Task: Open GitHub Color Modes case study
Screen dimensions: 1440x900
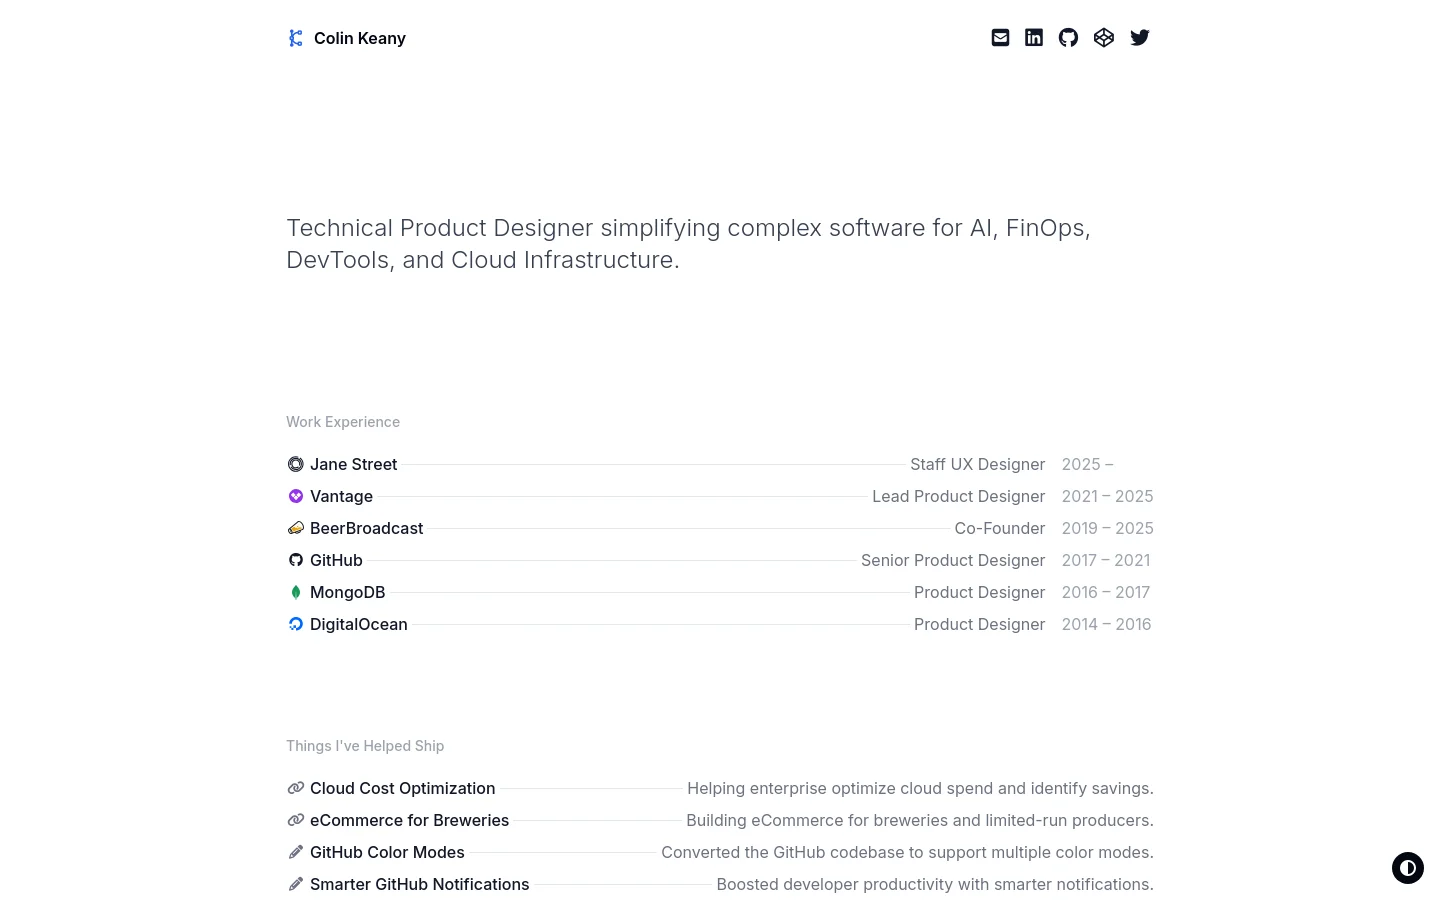Action: pos(388,852)
